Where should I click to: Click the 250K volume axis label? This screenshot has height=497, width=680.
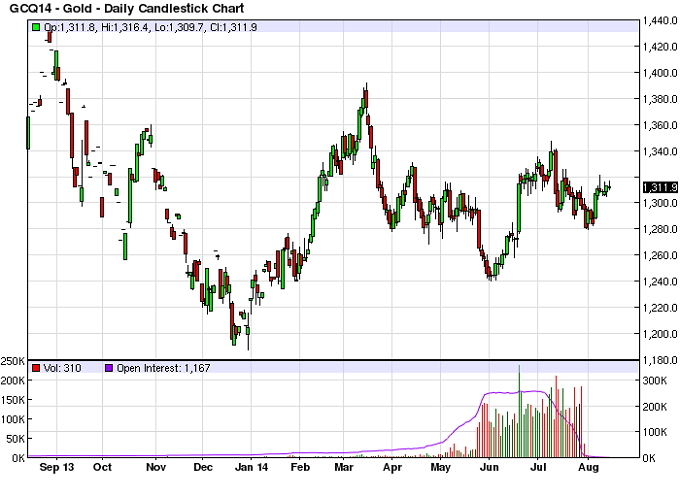tap(13, 361)
